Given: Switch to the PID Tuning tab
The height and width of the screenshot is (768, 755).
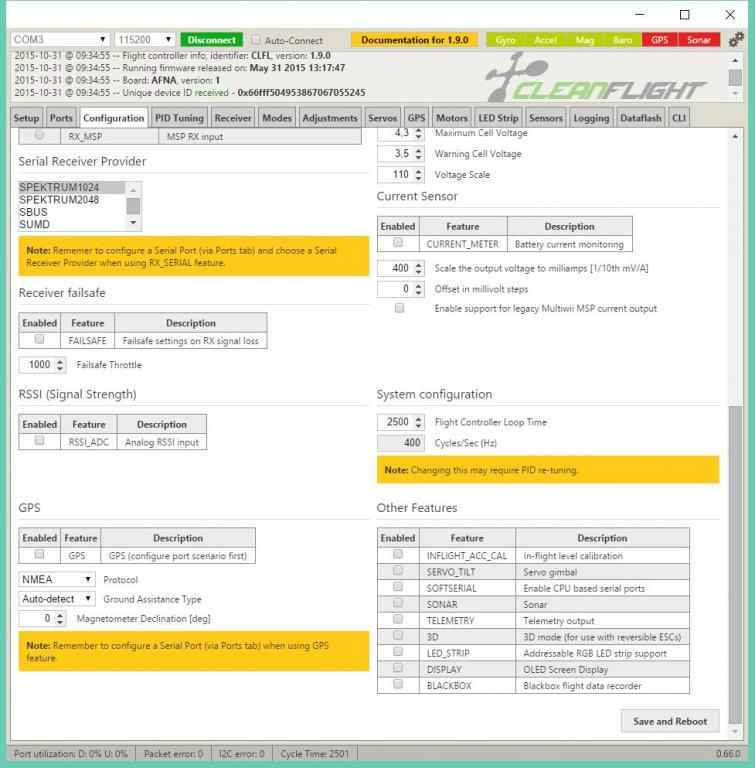Looking at the screenshot, I should pos(179,118).
